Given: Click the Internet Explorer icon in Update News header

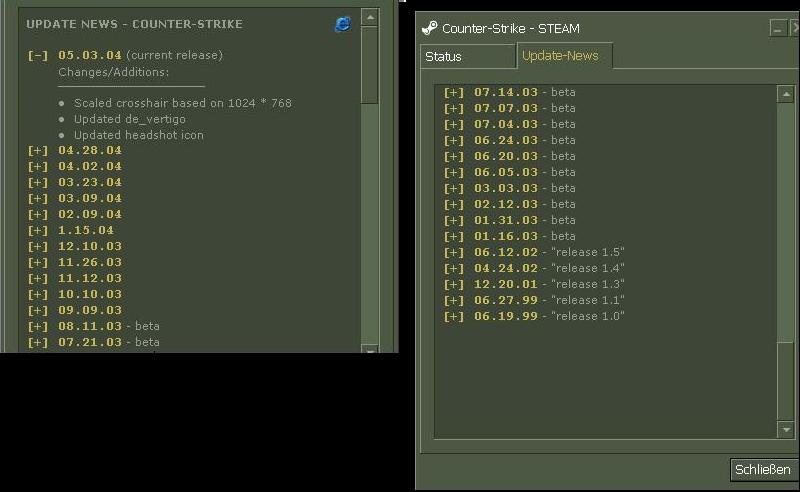Looking at the screenshot, I should pos(343,24).
